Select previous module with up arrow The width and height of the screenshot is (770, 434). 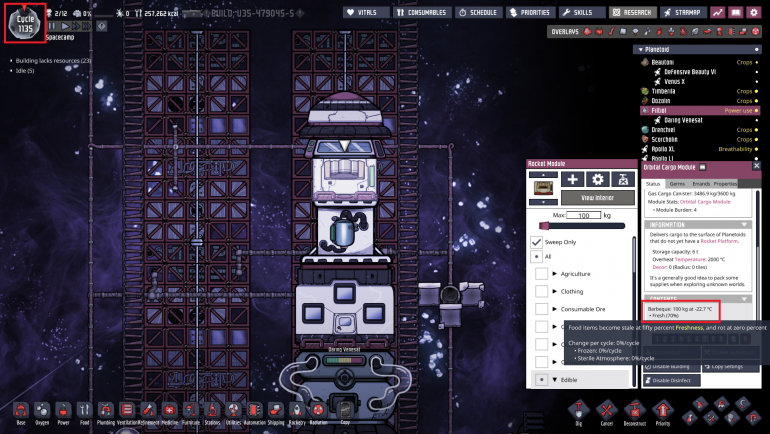[543, 175]
